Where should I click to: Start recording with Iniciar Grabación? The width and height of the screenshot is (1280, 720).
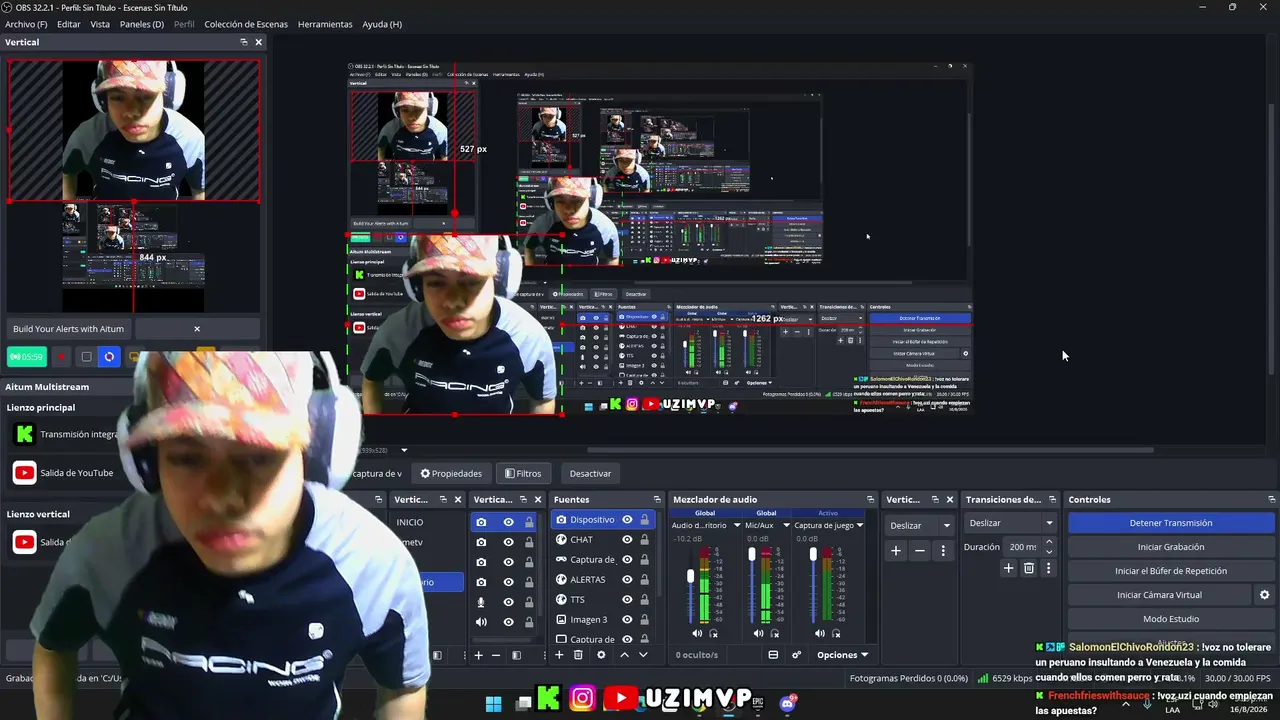(x=1171, y=547)
